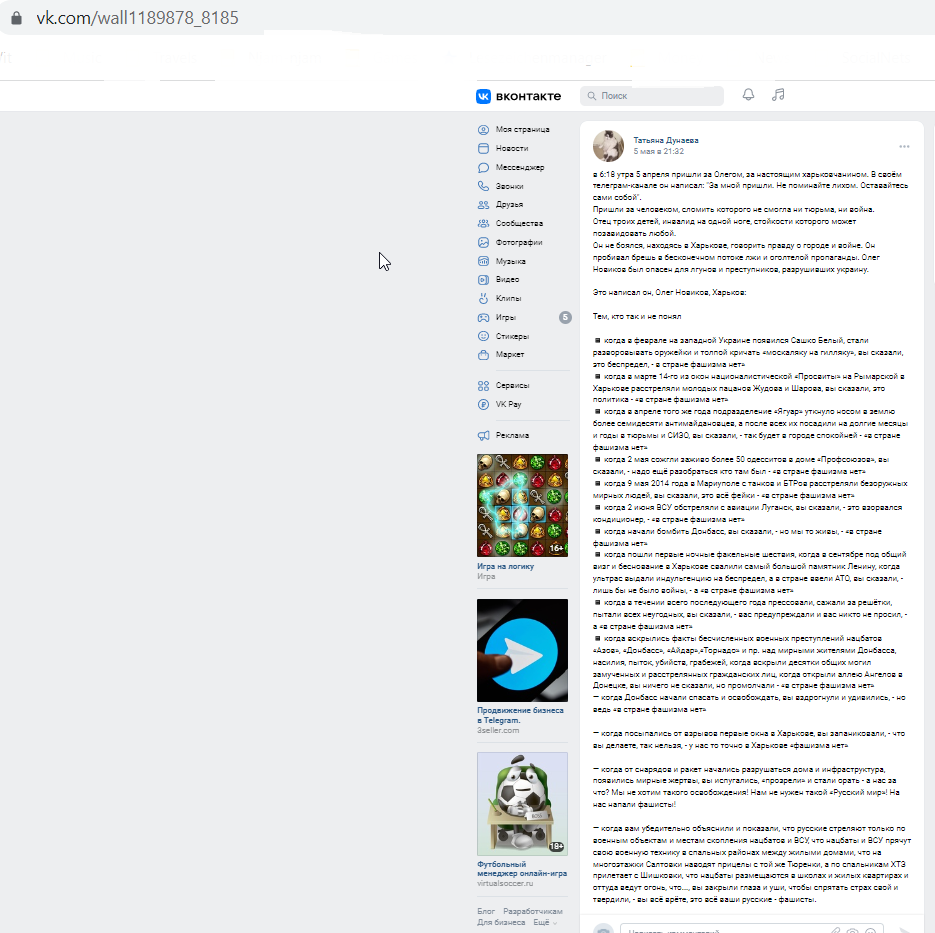Open Стикеры smiley icon
This screenshot has width=935, height=933.
484,336
